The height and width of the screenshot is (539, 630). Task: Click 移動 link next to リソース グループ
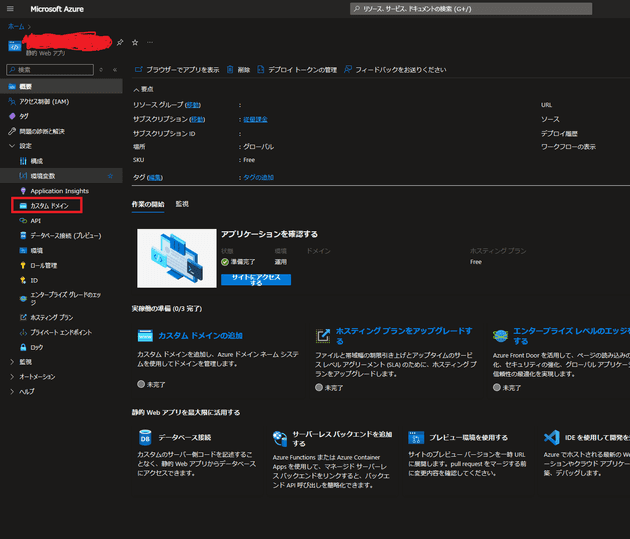click(x=193, y=105)
